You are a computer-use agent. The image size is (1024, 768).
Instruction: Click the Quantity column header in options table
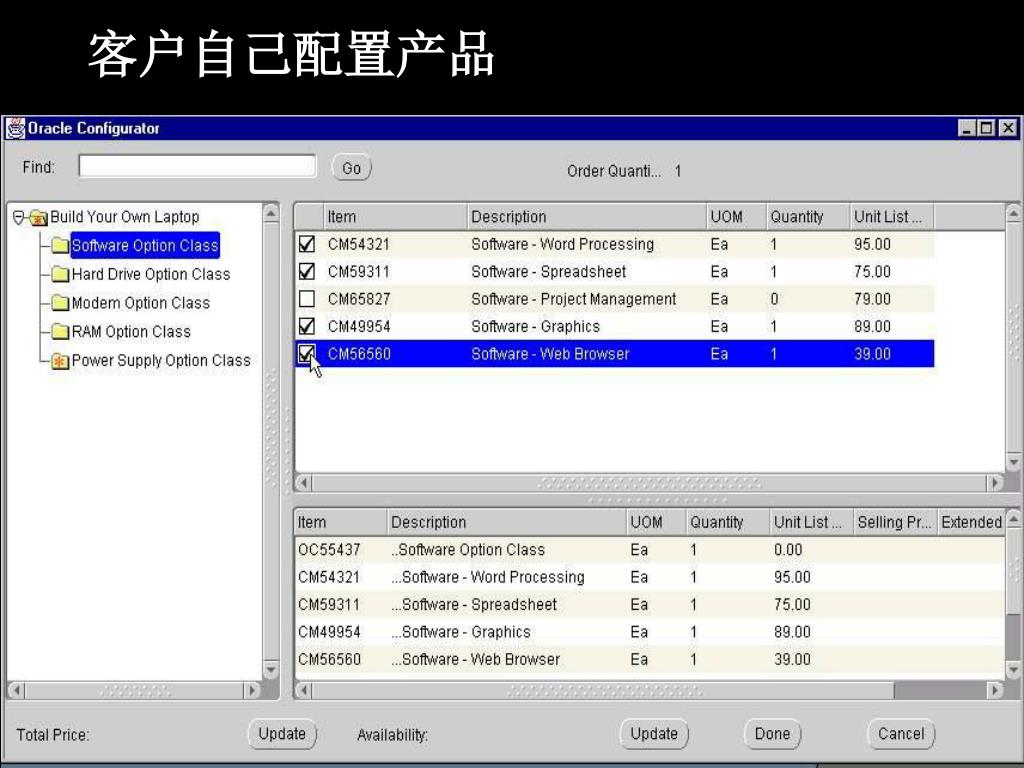[808, 217]
